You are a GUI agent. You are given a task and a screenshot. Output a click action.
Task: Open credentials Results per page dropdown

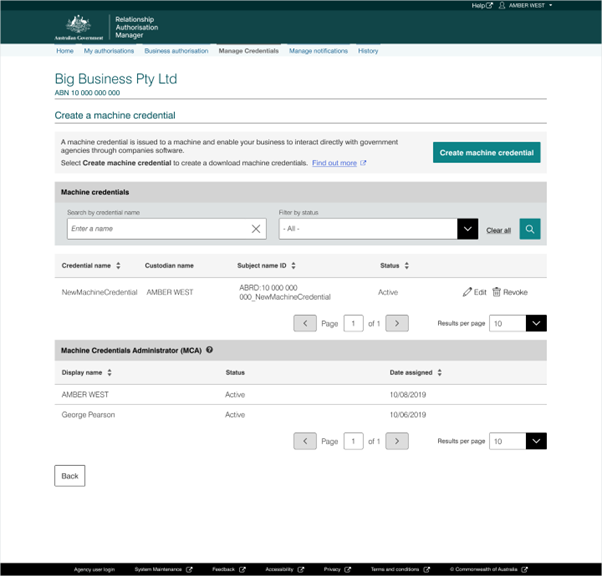[518, 323]
